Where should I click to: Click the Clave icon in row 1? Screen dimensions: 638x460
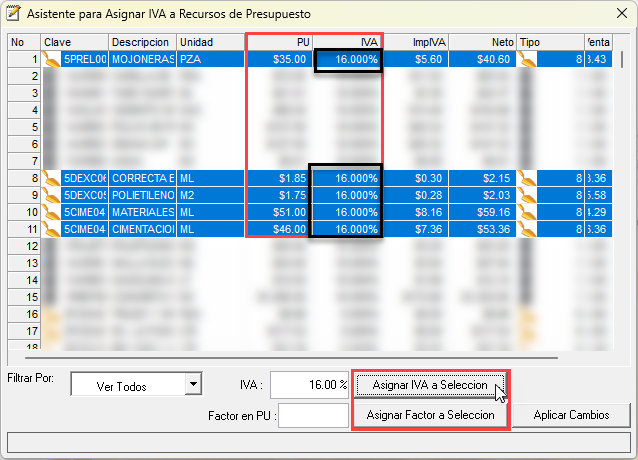51,60
